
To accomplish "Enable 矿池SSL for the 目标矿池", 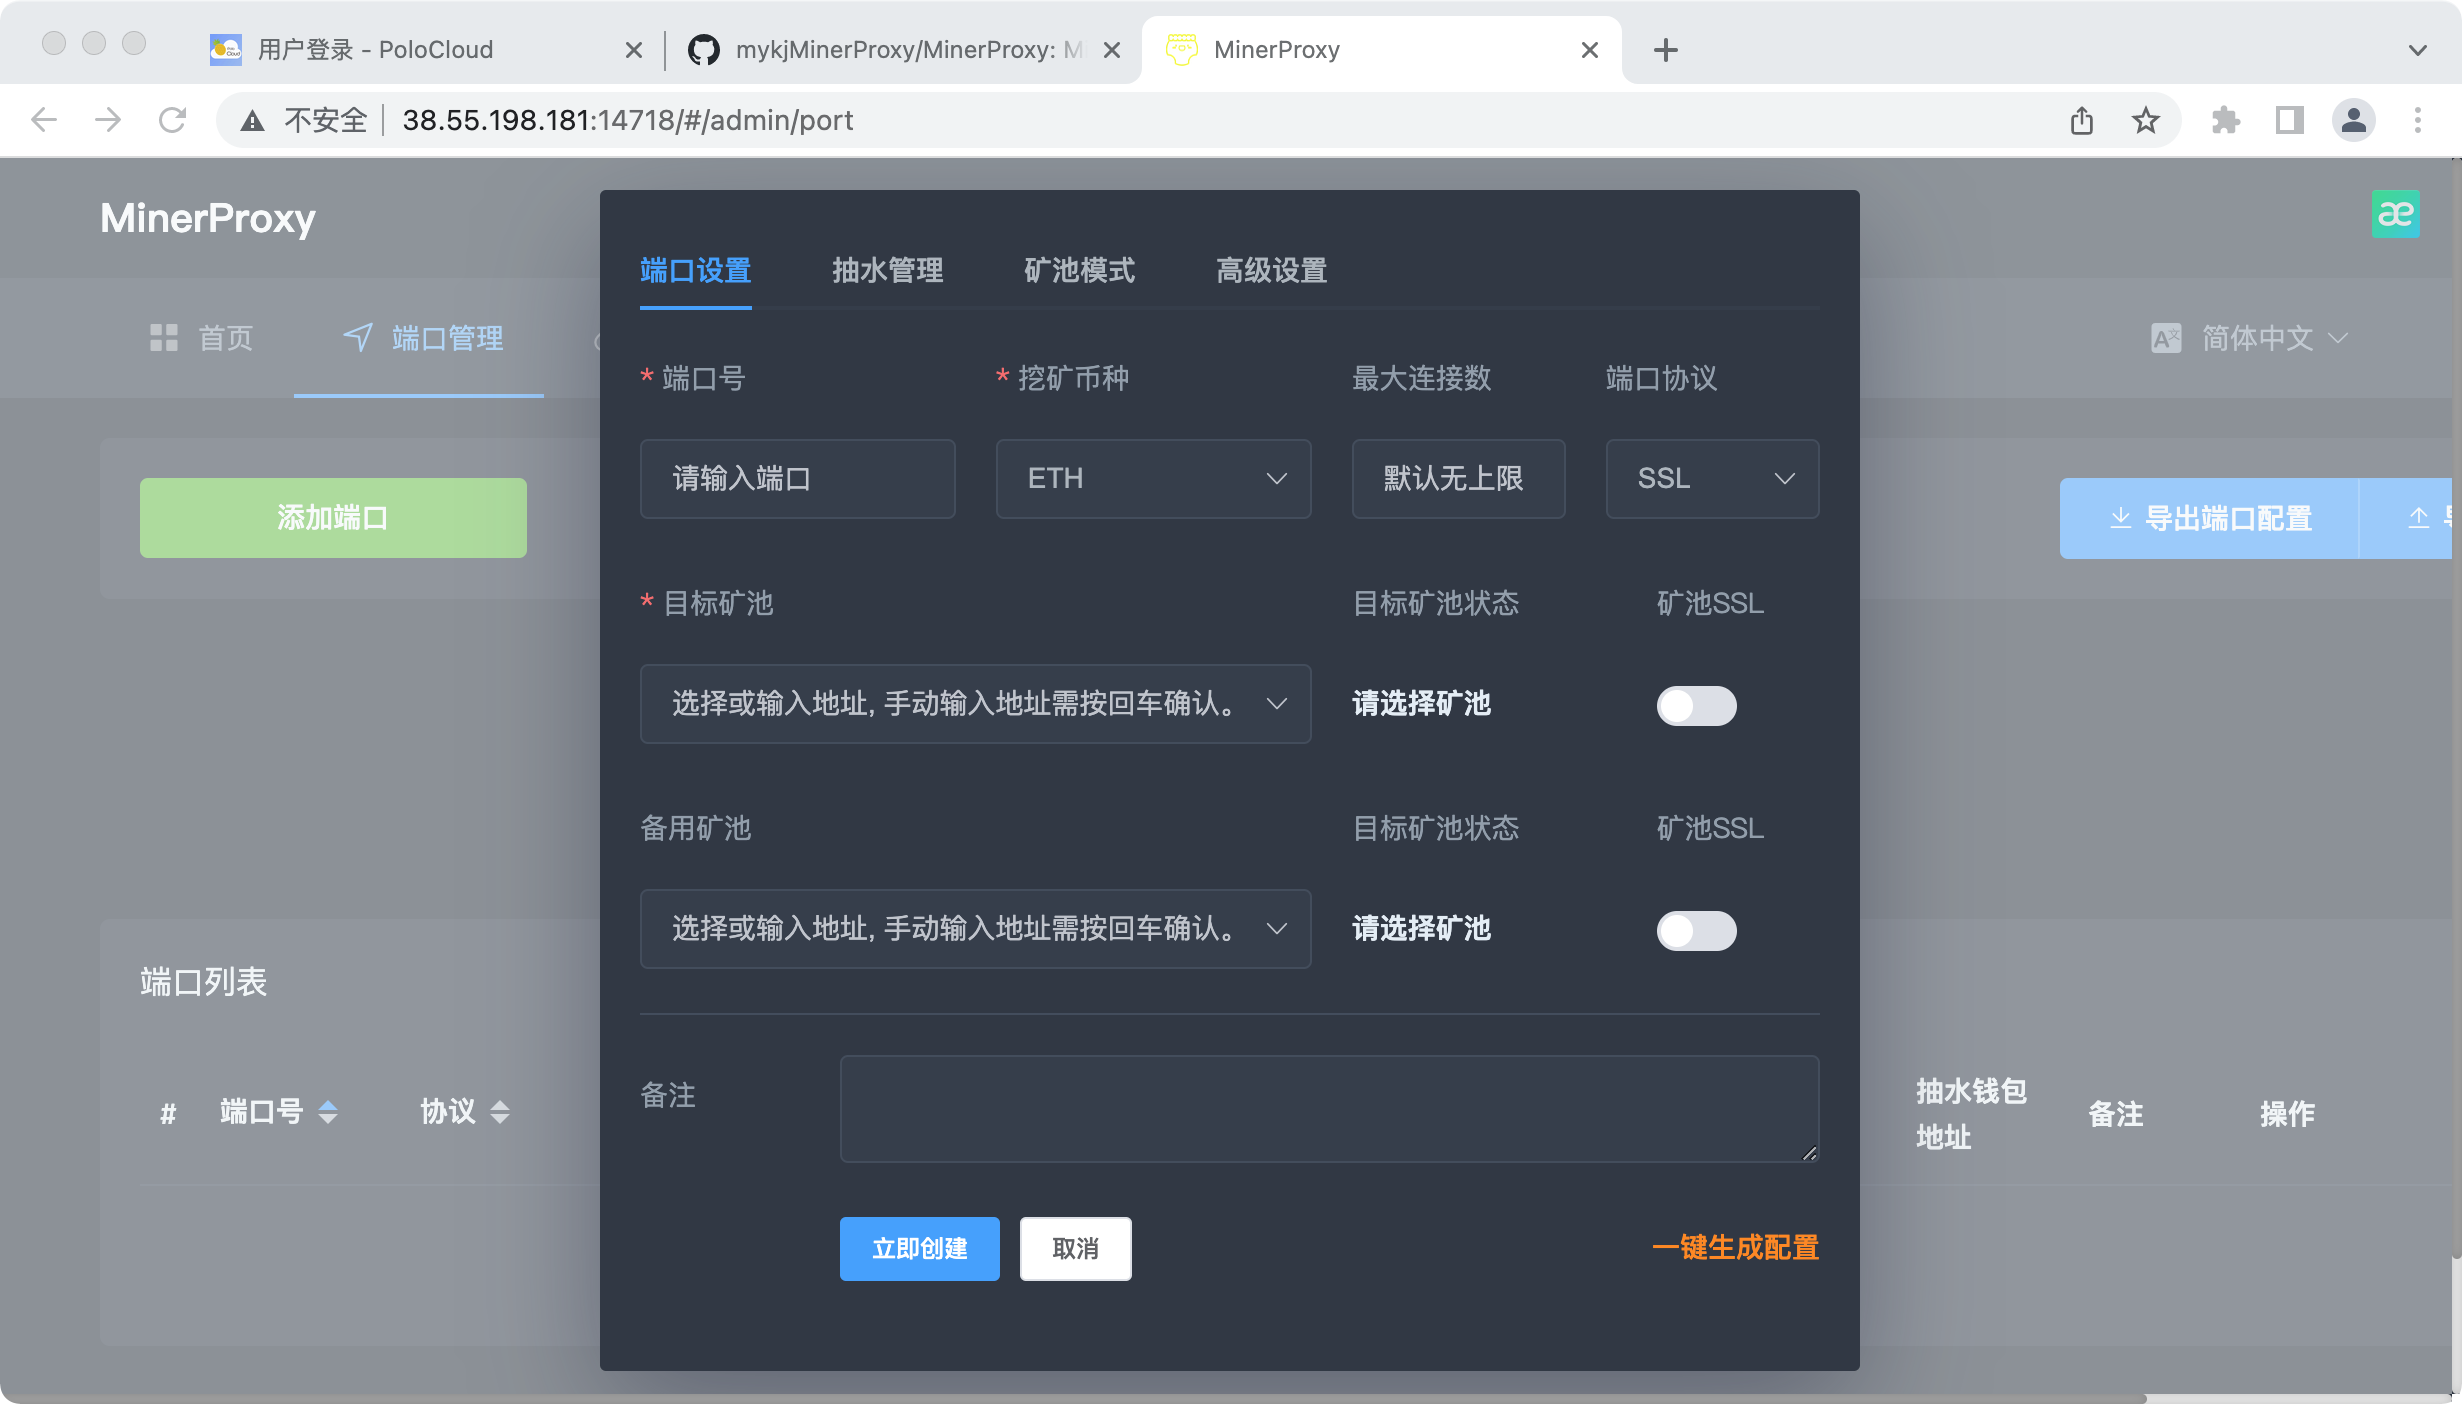I will coord(1696,705).
